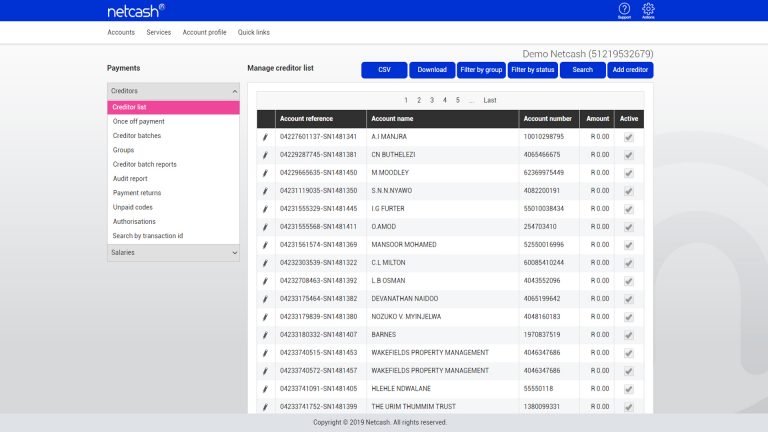Open Creditor batch reports

click(x=144, y=165)
